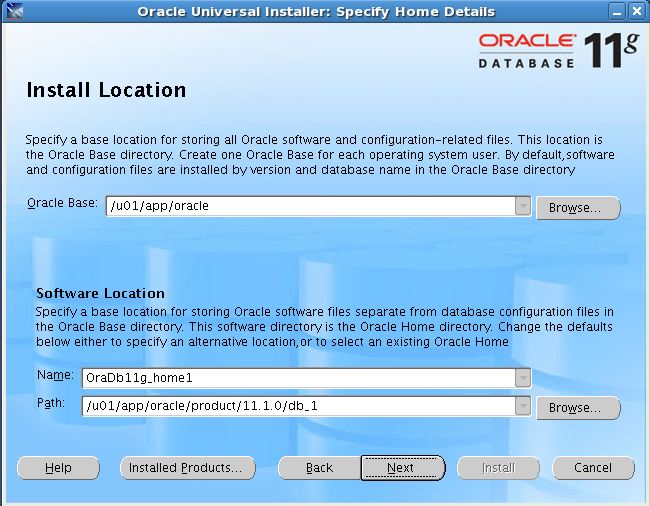This screenshot has width=650, height=506.
Task: View Installed Products list
Action: coord(187,468)
